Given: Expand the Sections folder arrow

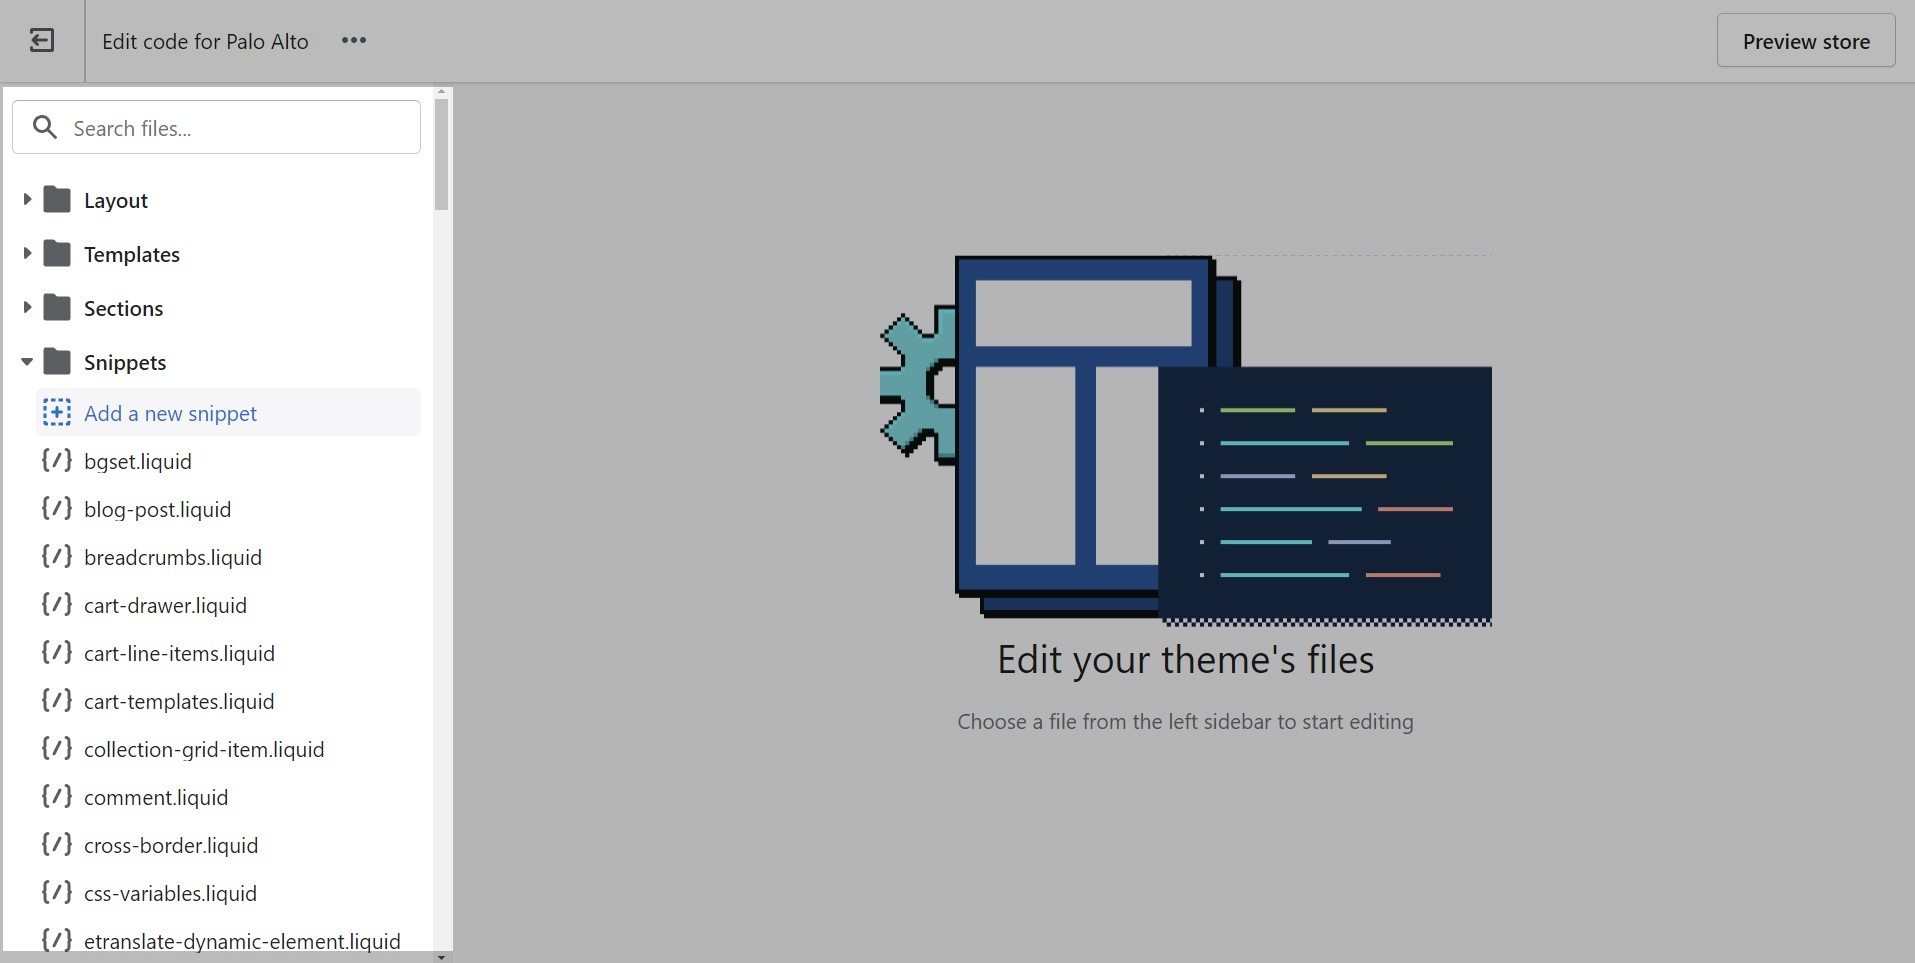Looking at the screenshot, I should click(x=27, y=308).
